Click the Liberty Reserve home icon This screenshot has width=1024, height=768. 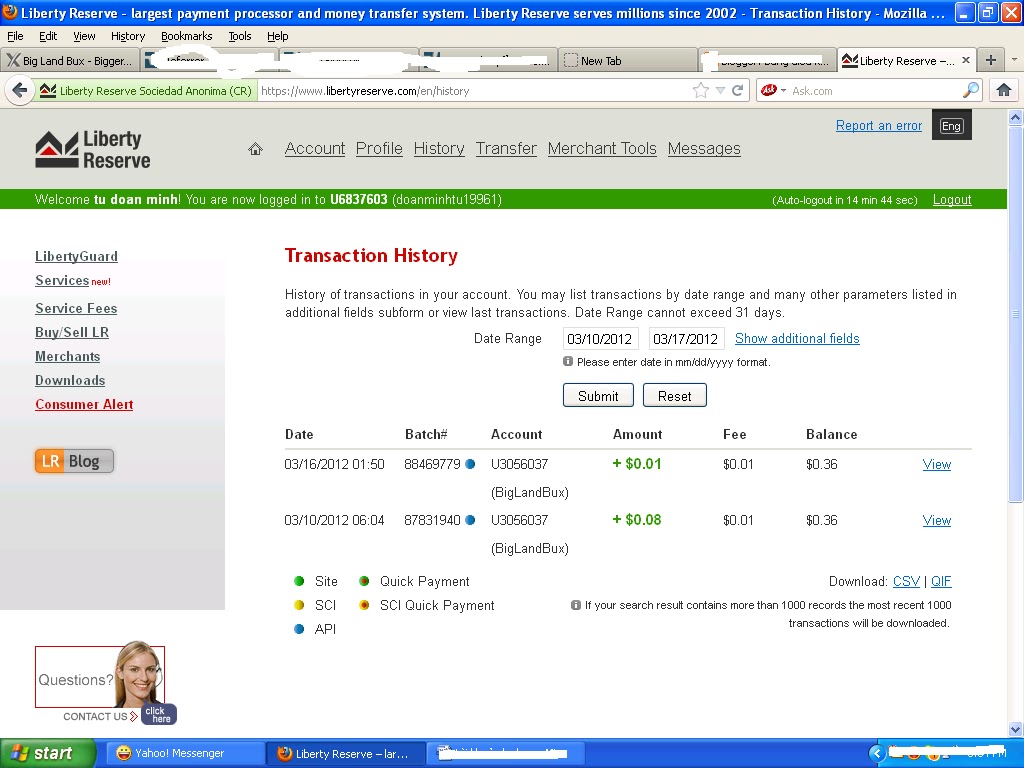(x=255, y=149)
